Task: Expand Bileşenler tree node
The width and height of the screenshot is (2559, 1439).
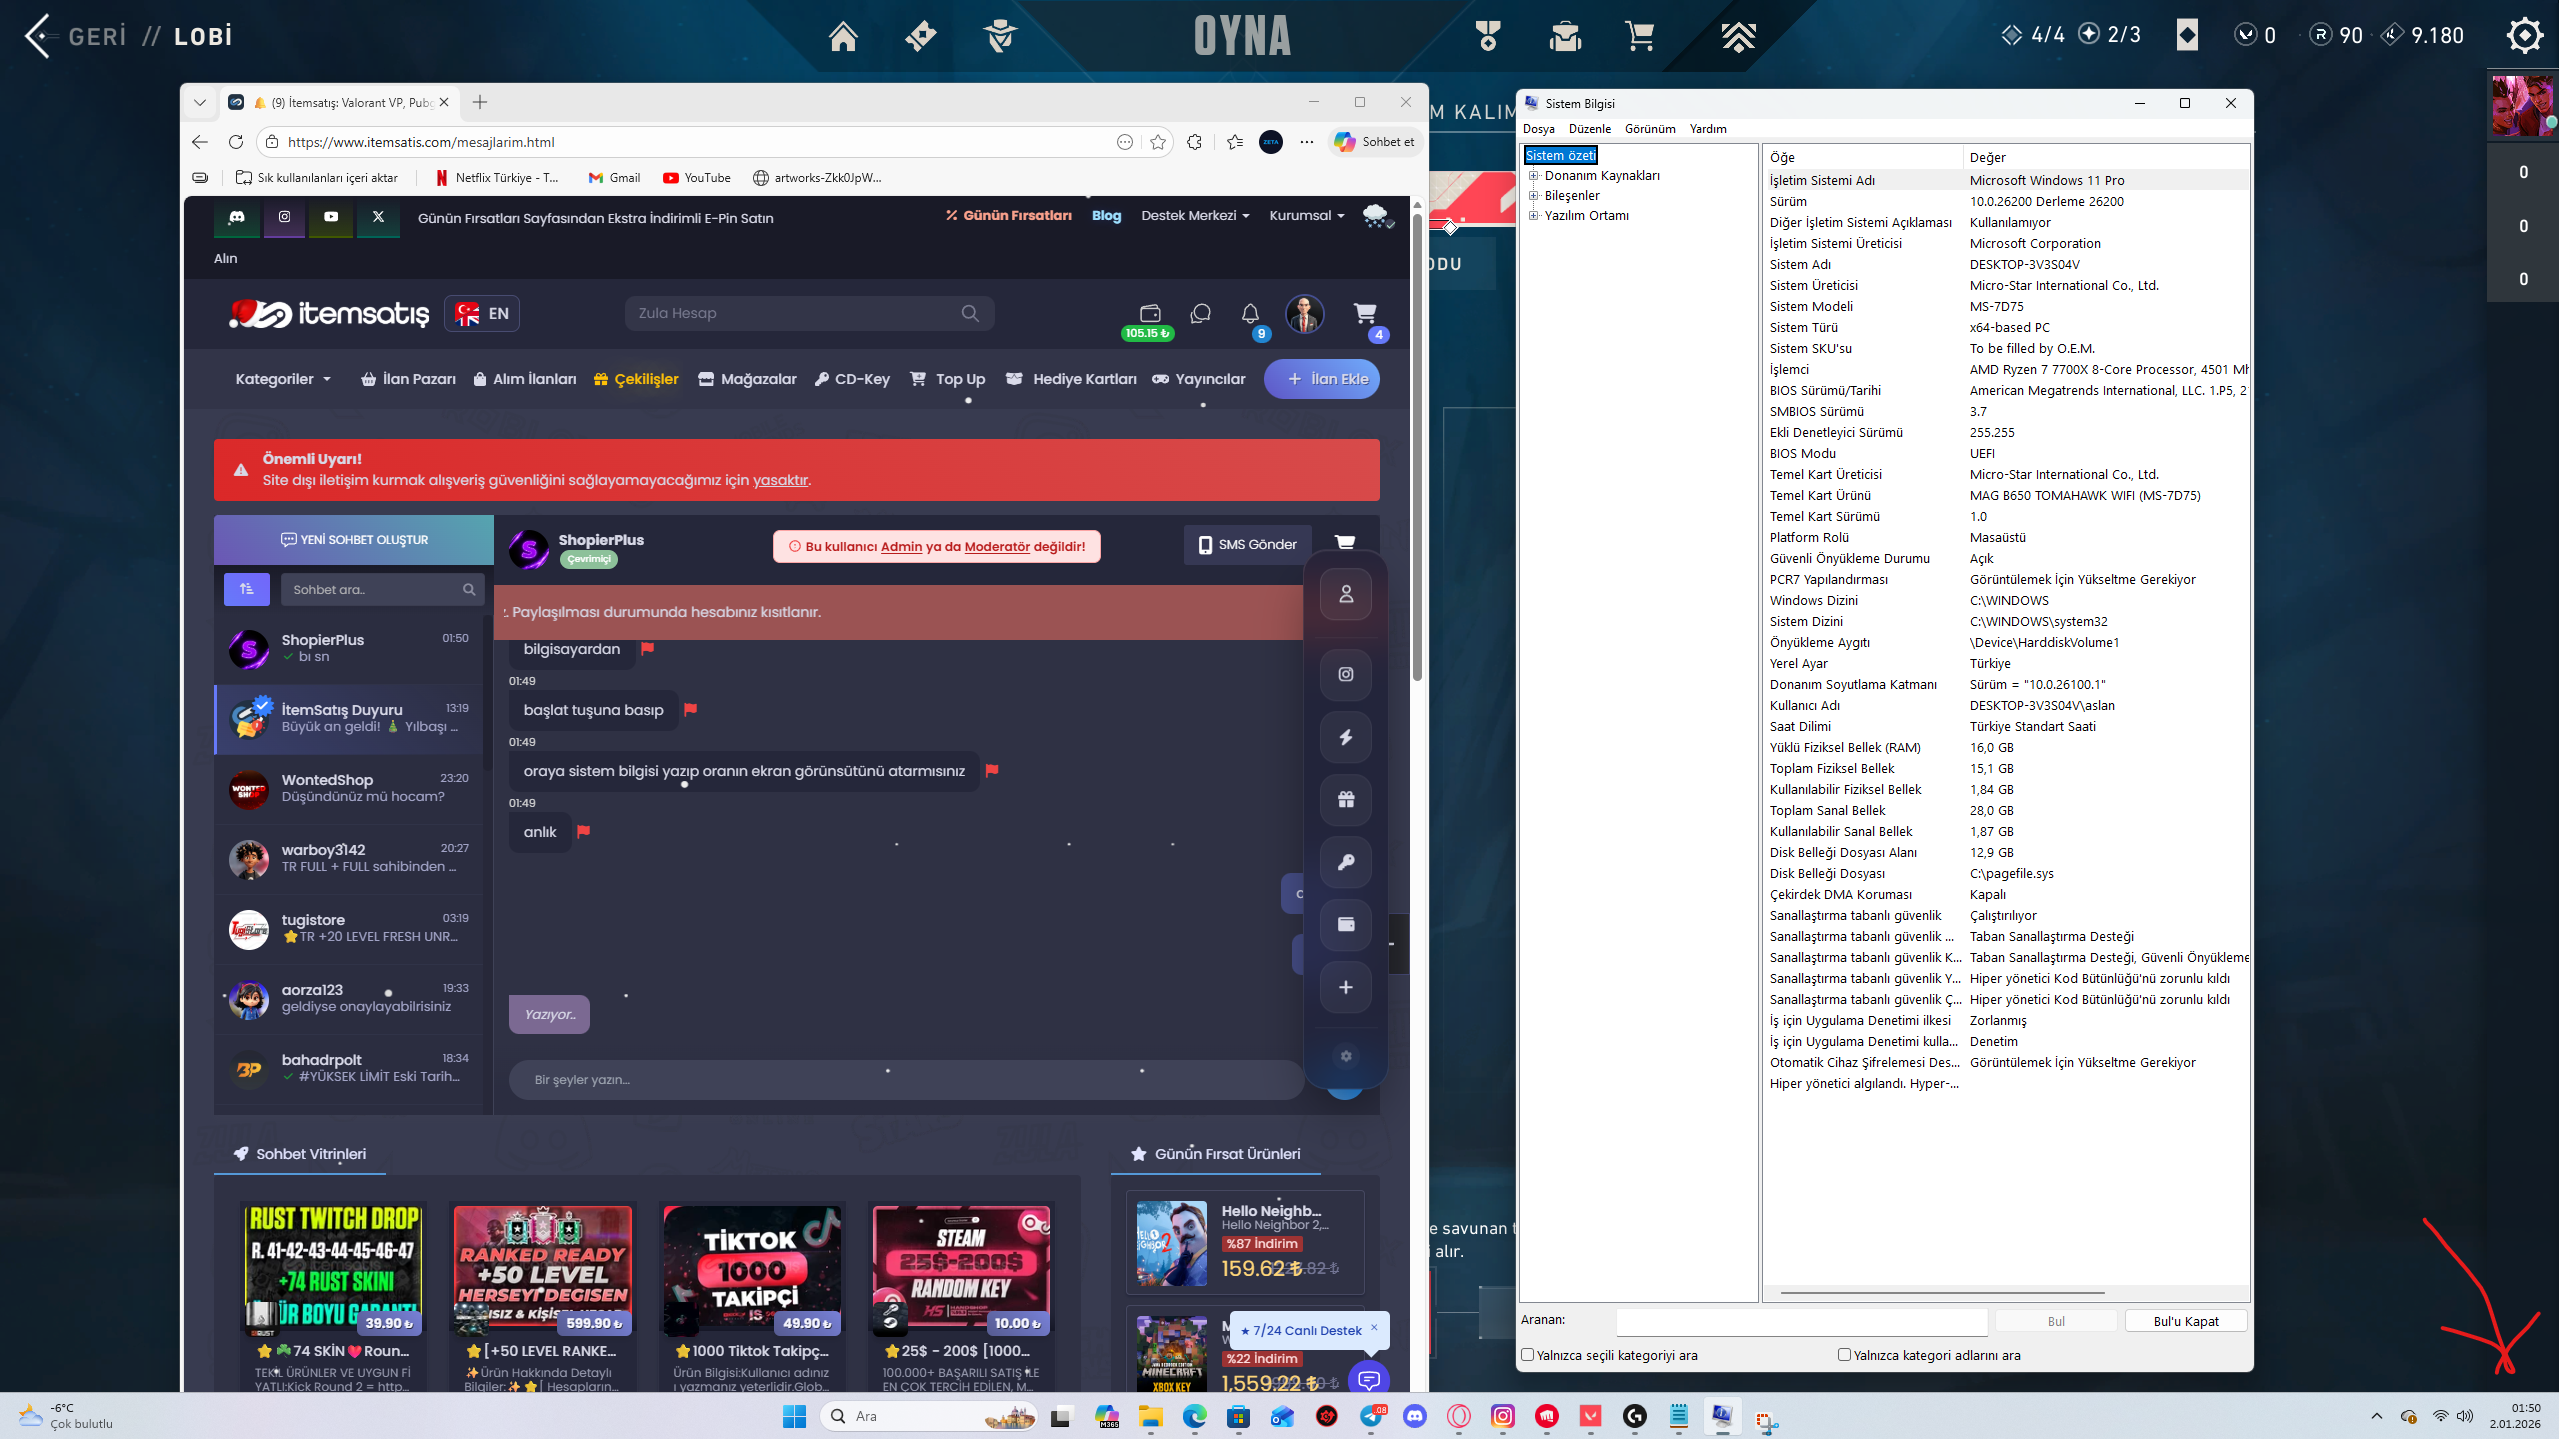Action: tap(1533, 196)
